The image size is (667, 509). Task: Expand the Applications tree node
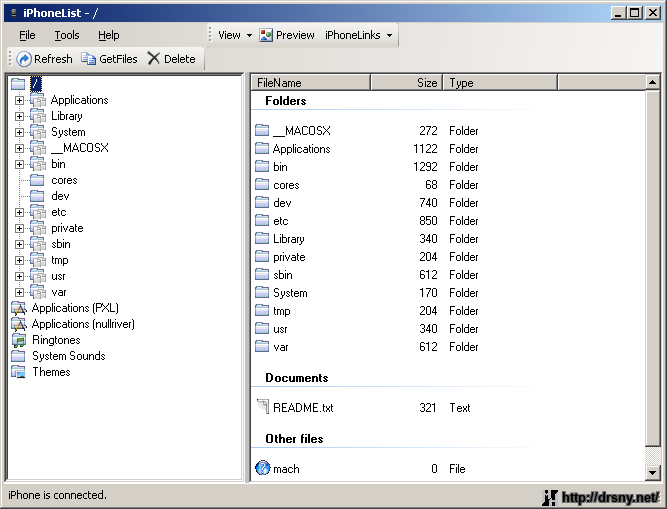click(x=19, y=100)
